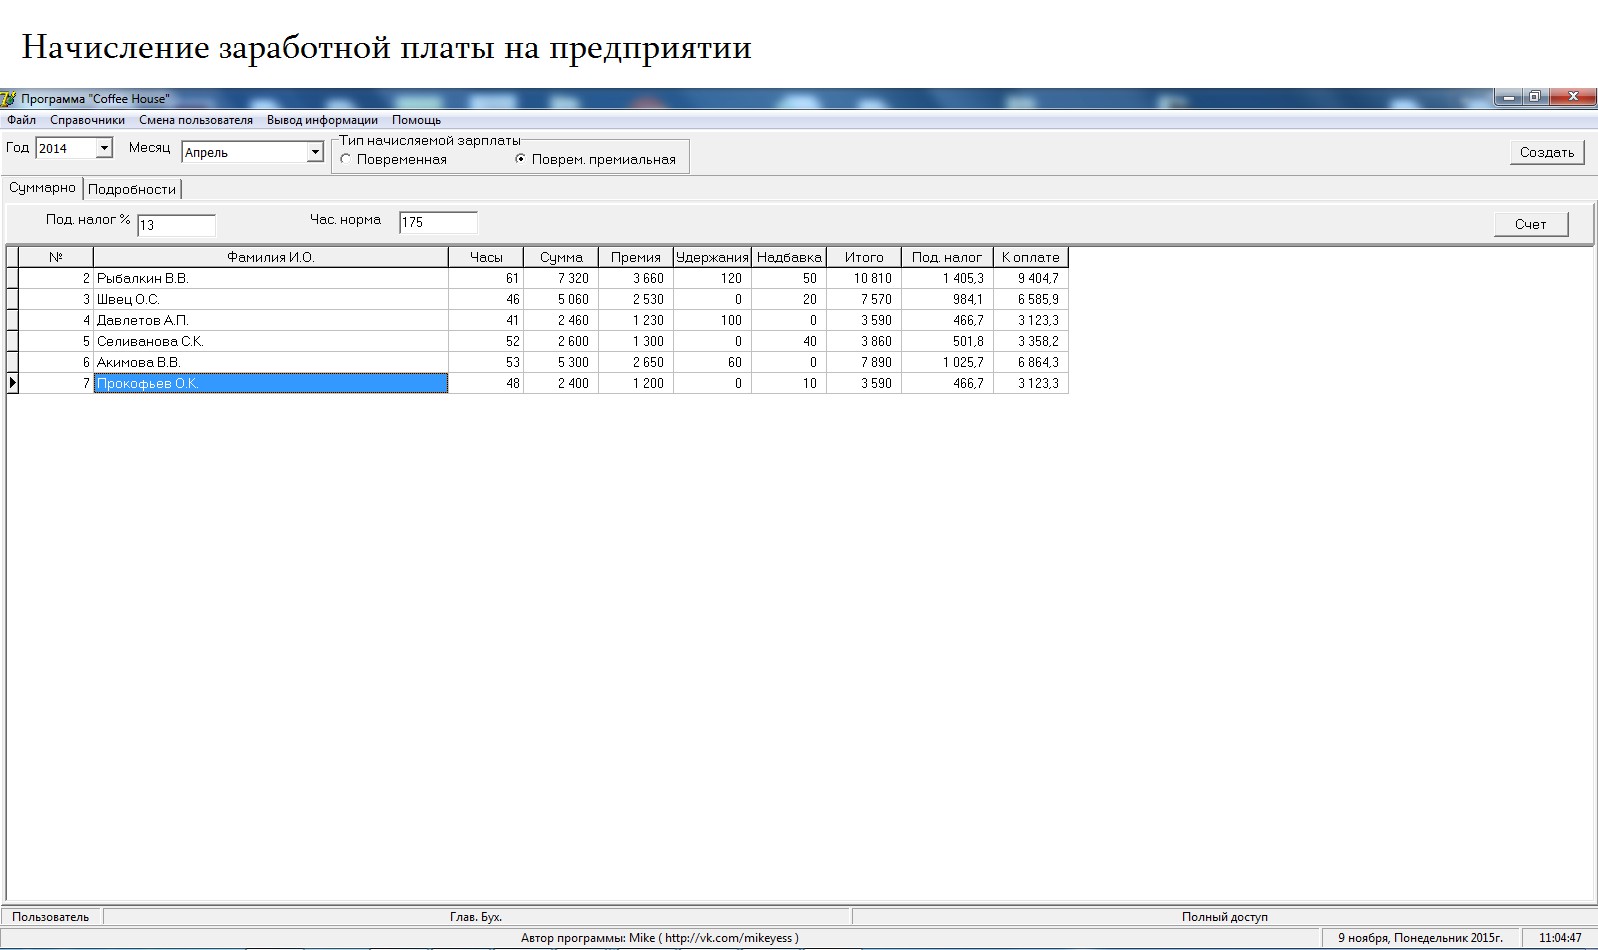Click the Сумма value 7 320

point(573,279)
